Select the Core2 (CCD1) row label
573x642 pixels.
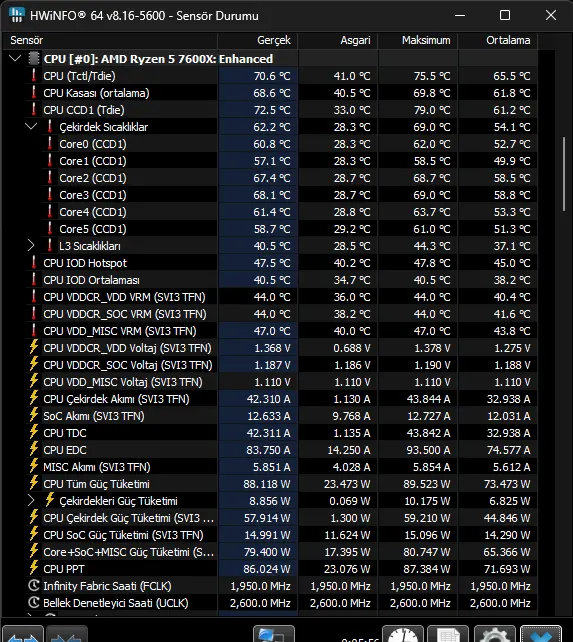click(x=93, y=178)
